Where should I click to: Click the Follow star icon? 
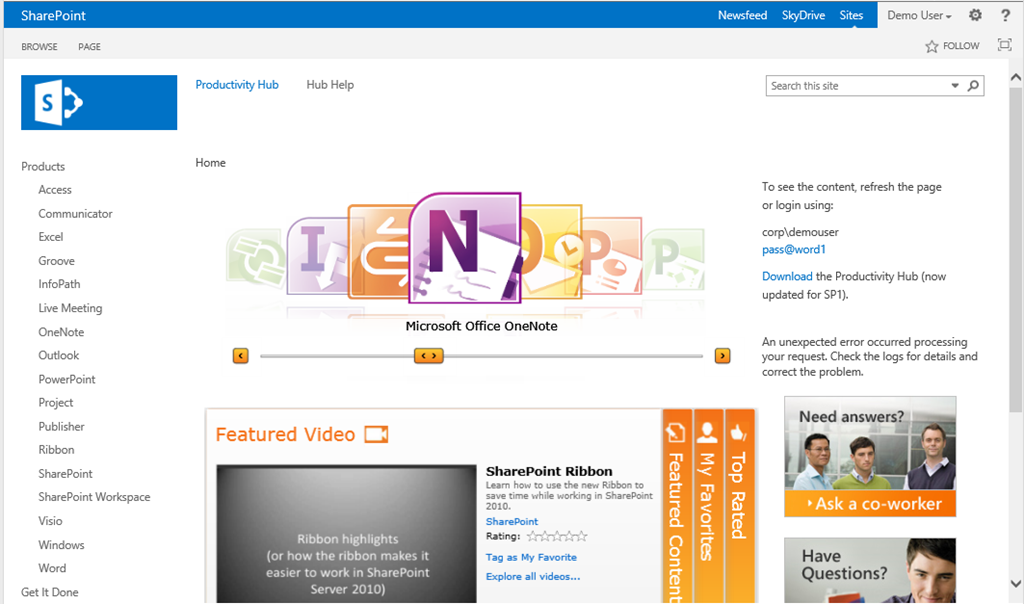[932, 46]
